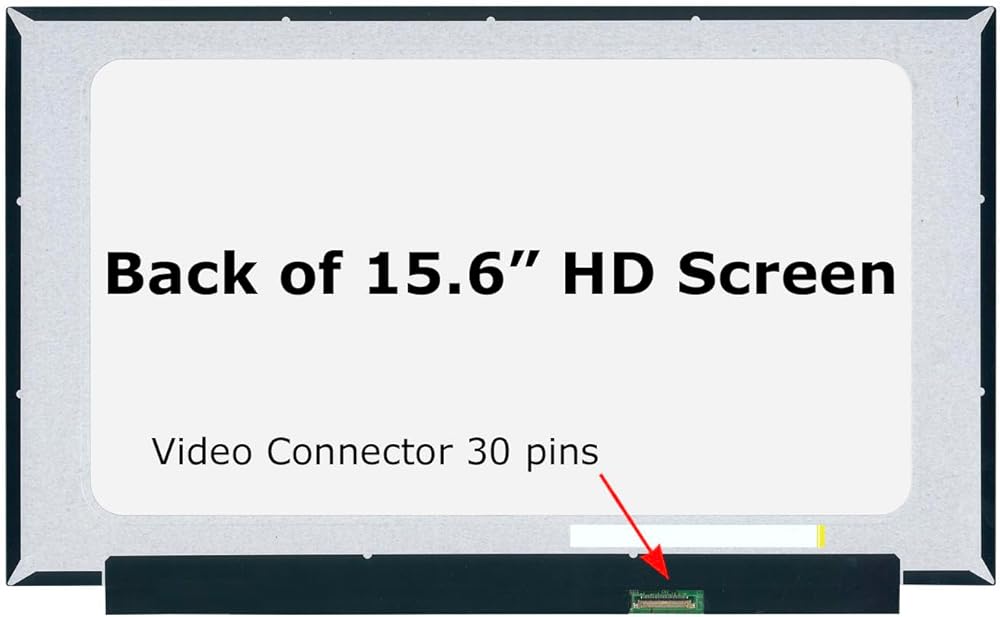Click the '15.6"' size text
The image size is (1000, 617).
coord(453,273)
